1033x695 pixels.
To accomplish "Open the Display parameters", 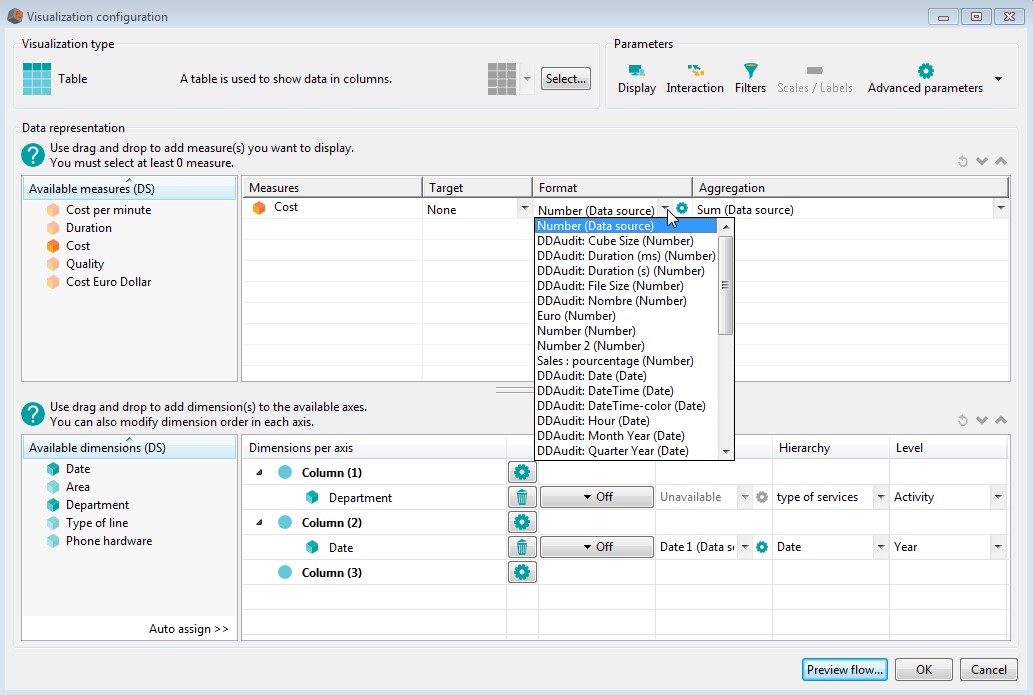I will click(636, 79).
